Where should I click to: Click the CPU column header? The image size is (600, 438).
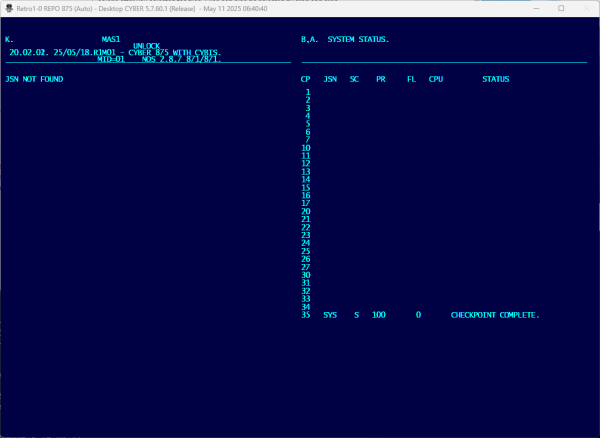436,78
